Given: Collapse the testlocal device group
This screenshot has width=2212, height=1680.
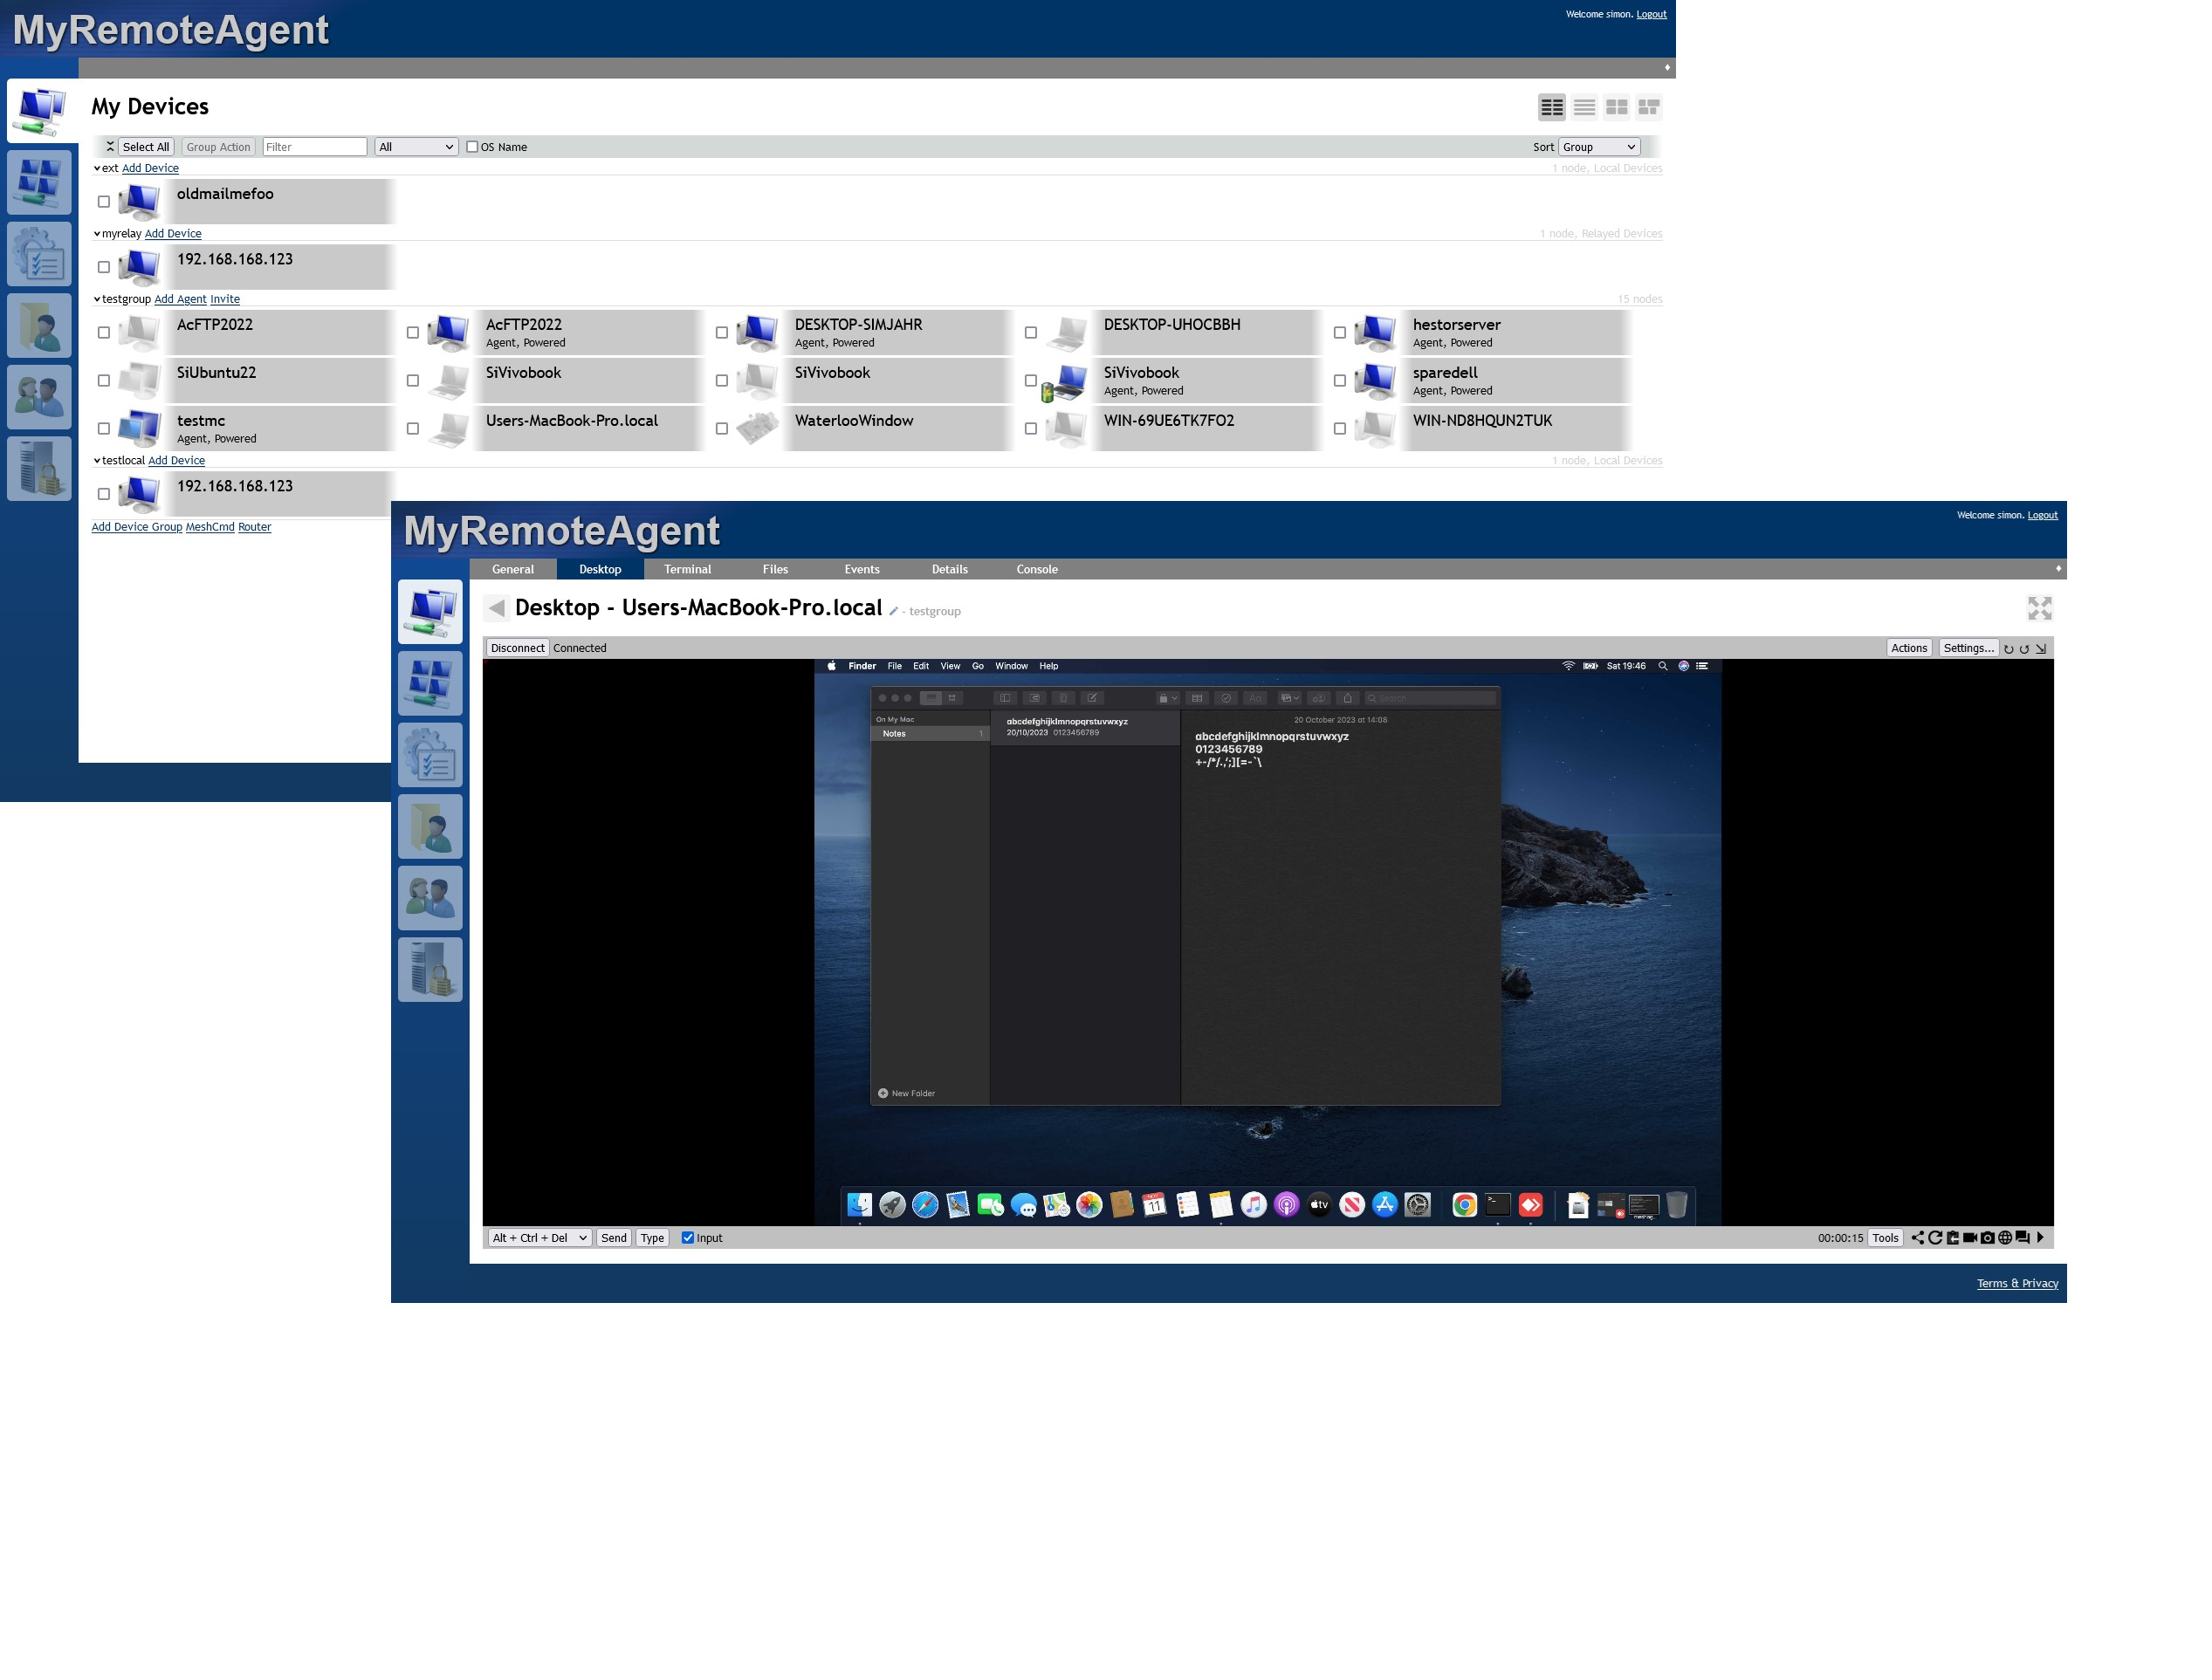Looking at the screenshot, I should [97, 461].
